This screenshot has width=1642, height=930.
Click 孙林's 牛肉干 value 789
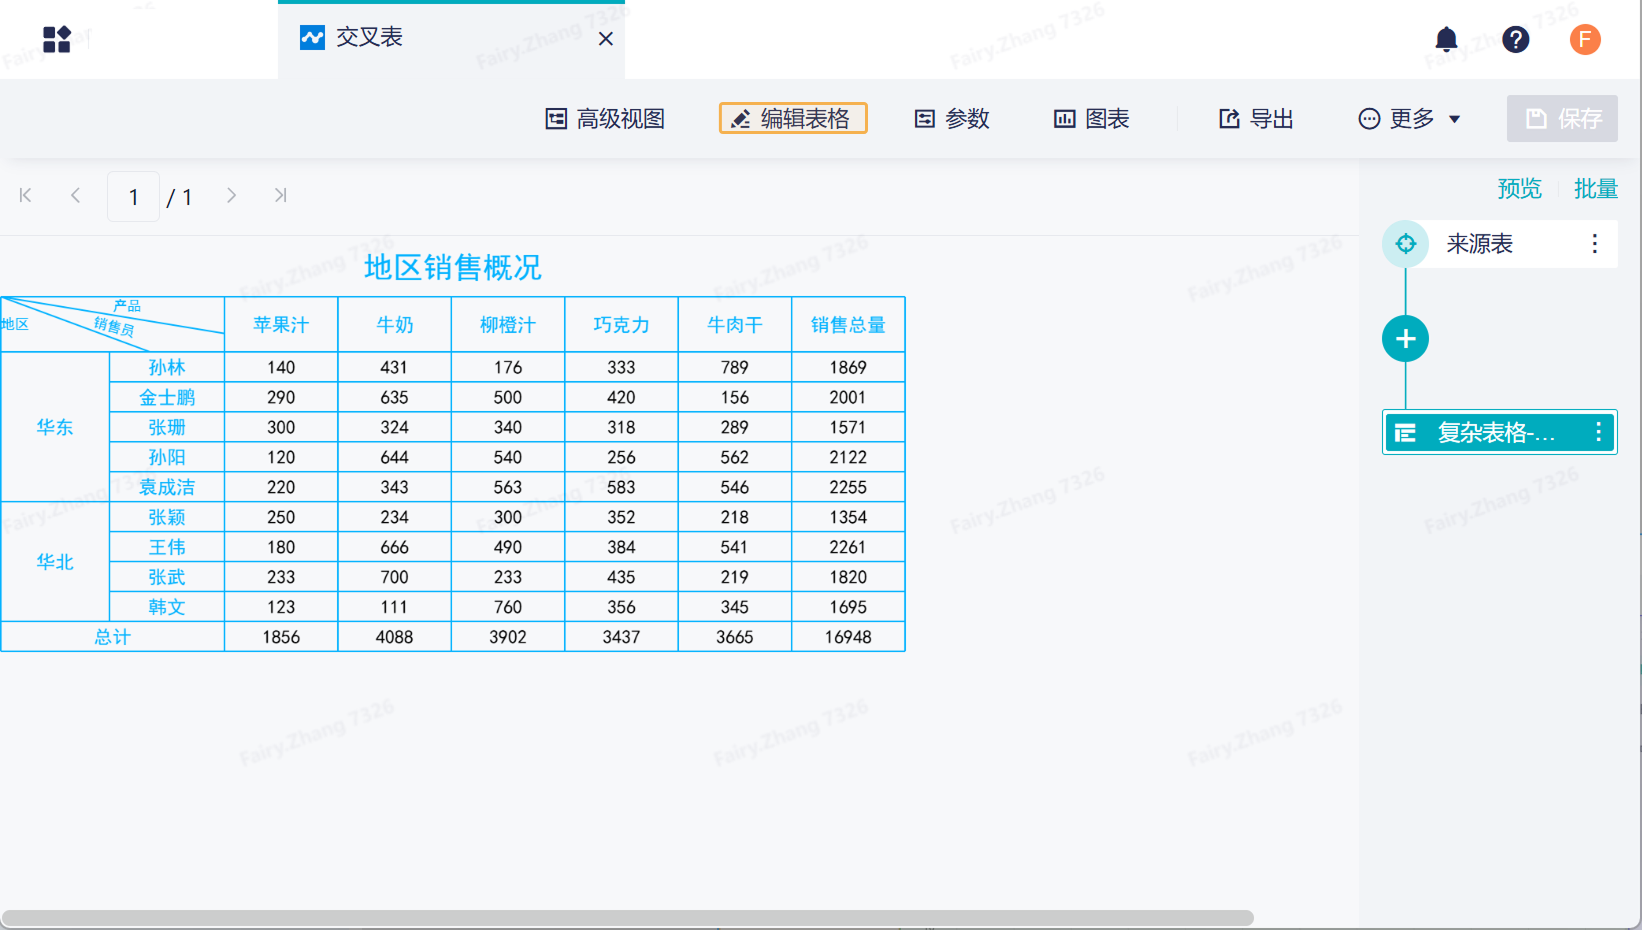pos(735,367)
